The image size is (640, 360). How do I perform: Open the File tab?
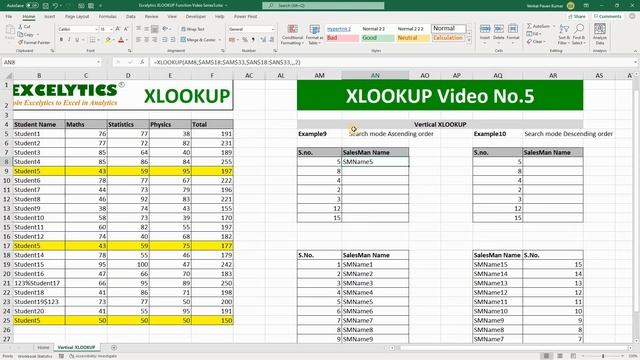coord(9,16)
